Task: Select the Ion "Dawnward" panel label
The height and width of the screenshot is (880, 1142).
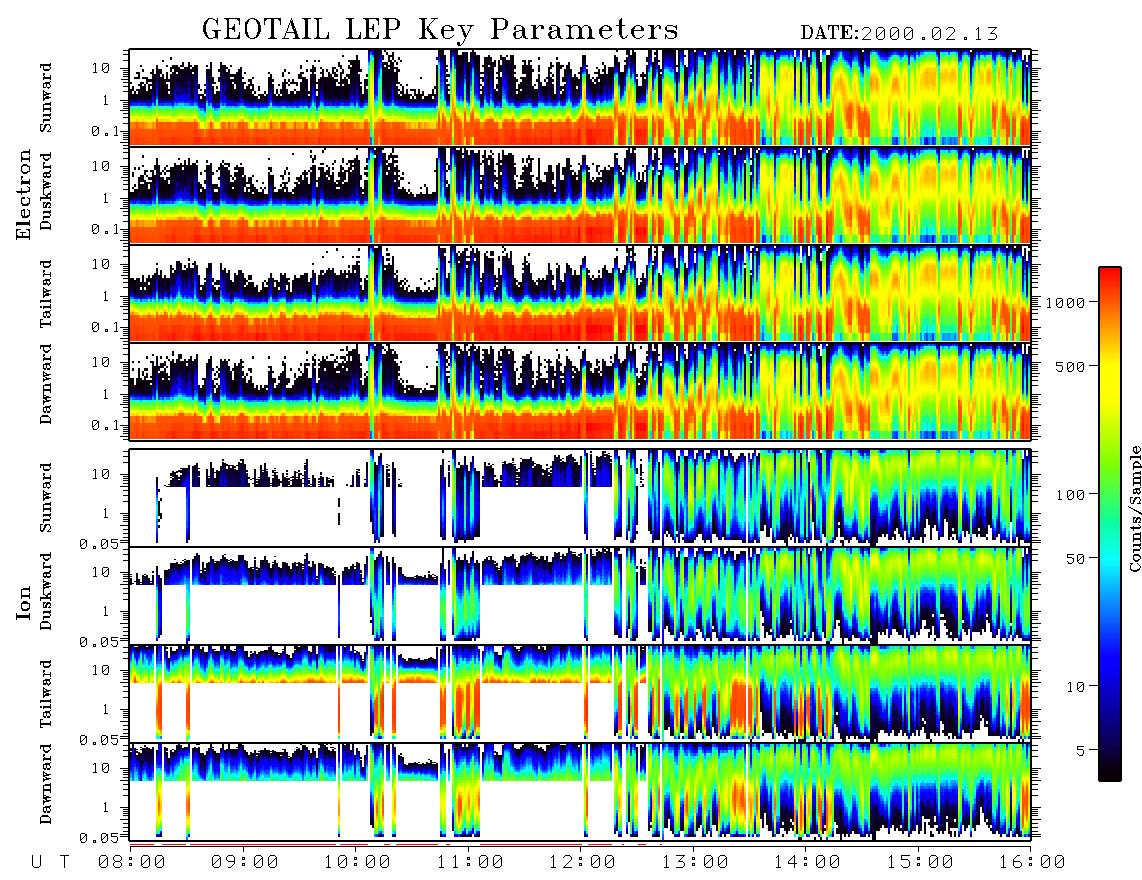Action: pyautogui.click(x=46, y=783)
